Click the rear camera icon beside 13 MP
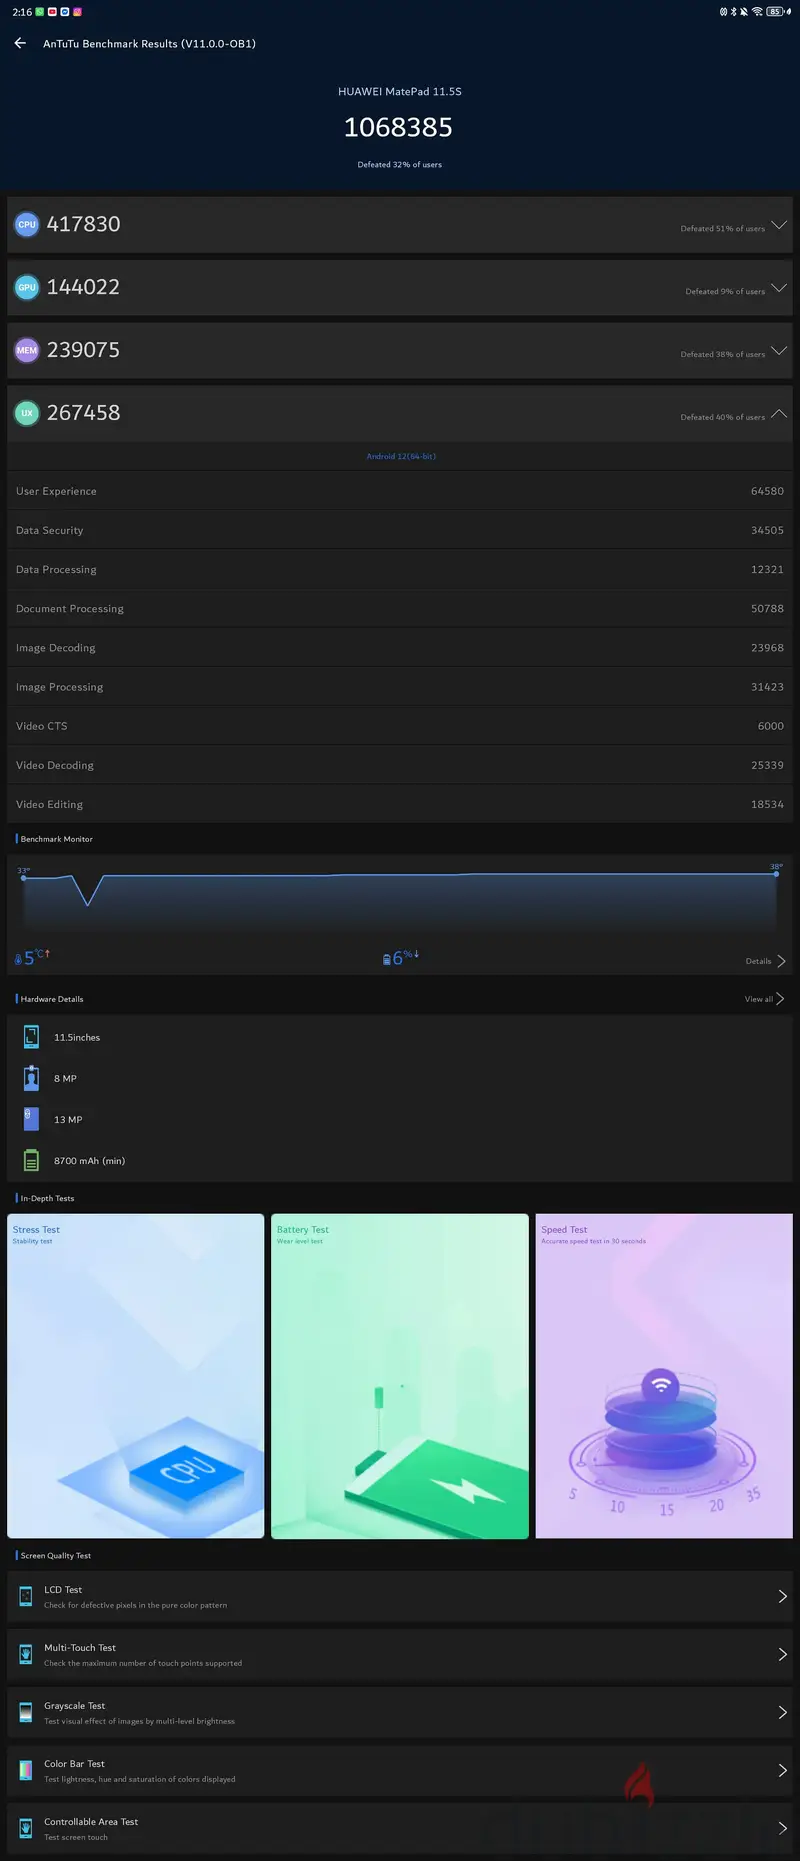 point(31,1119)
